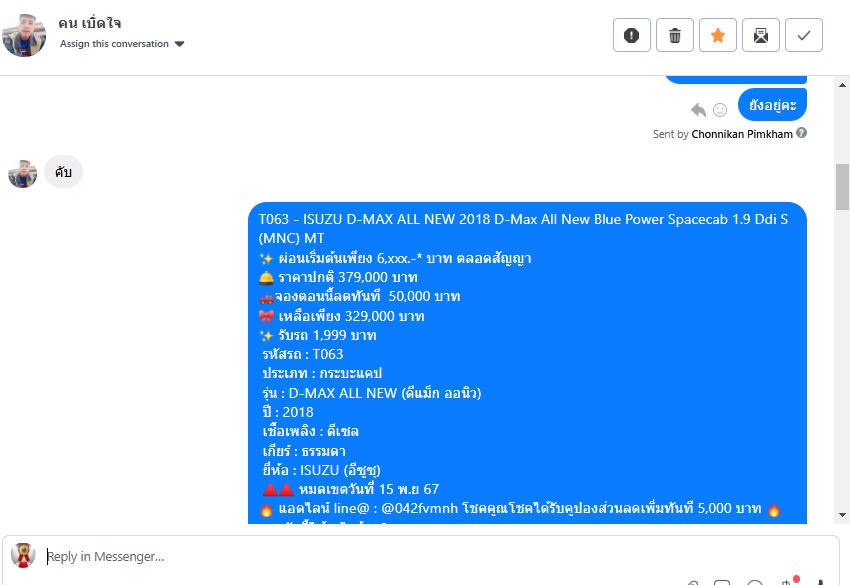The height and width of the screenshot is (585, 850).
Task: Click the line เกียร์ : ธรรมดา
Action: [x=304, y=451]
